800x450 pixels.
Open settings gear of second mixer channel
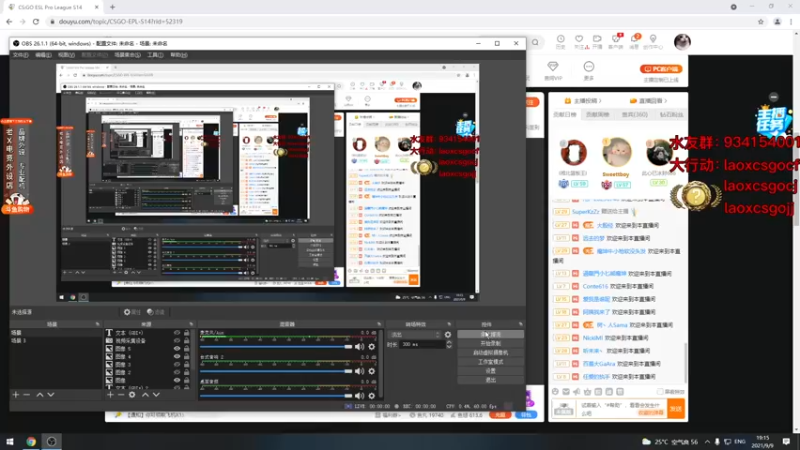[x=371, y=371]
